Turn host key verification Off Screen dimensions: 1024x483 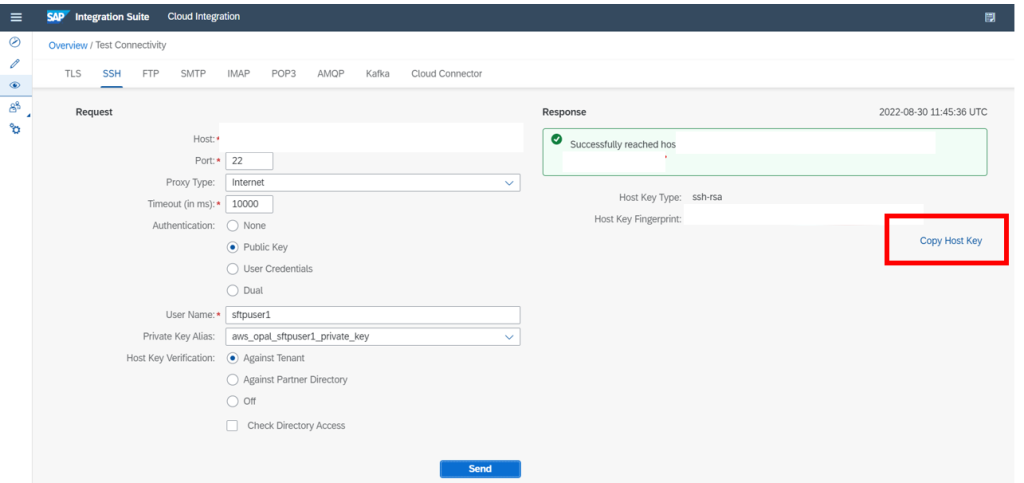[x=232, y=401]
